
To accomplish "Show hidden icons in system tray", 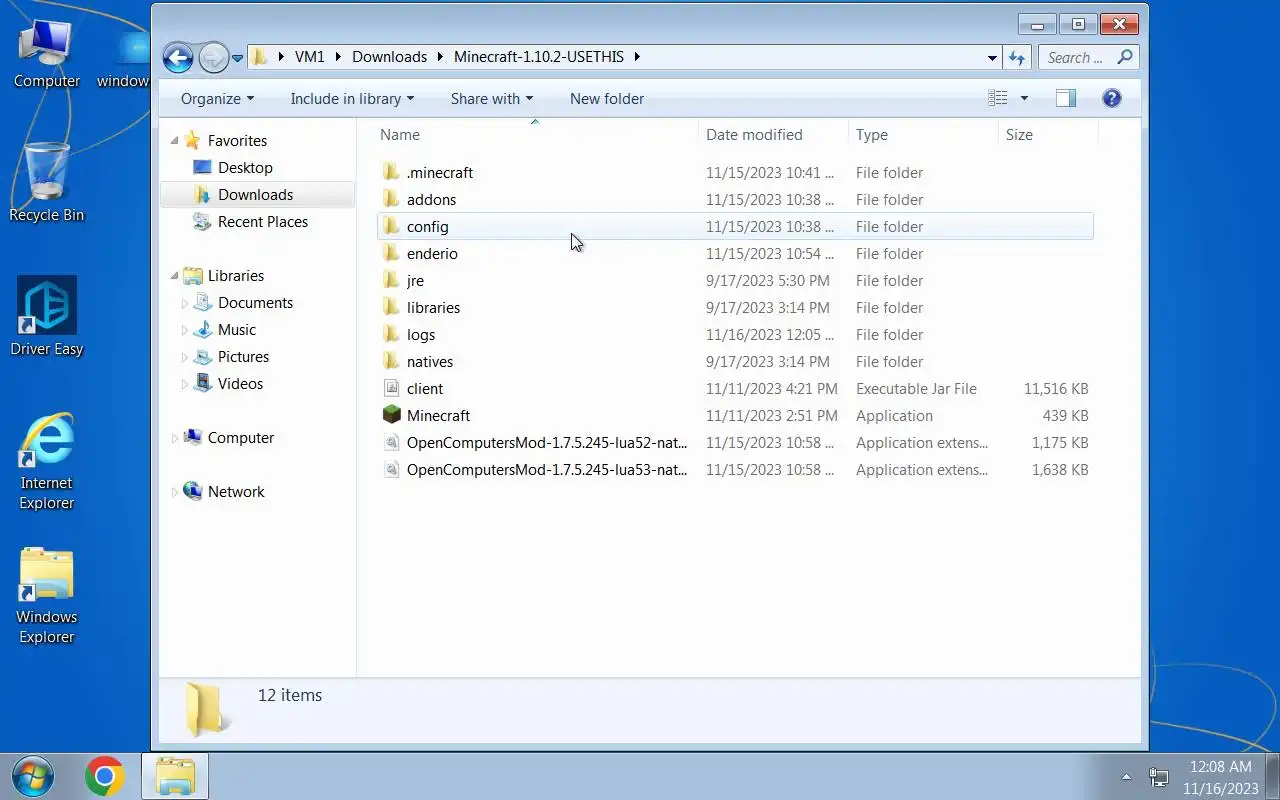I will (1126, 776).
